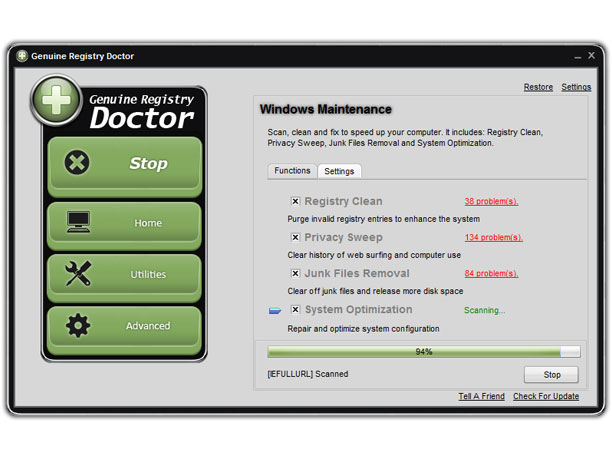This screenshot has height=459, width=612.
Task: Disable the Junk Files Removal checkbox
Action: click(x=295, y=274)
